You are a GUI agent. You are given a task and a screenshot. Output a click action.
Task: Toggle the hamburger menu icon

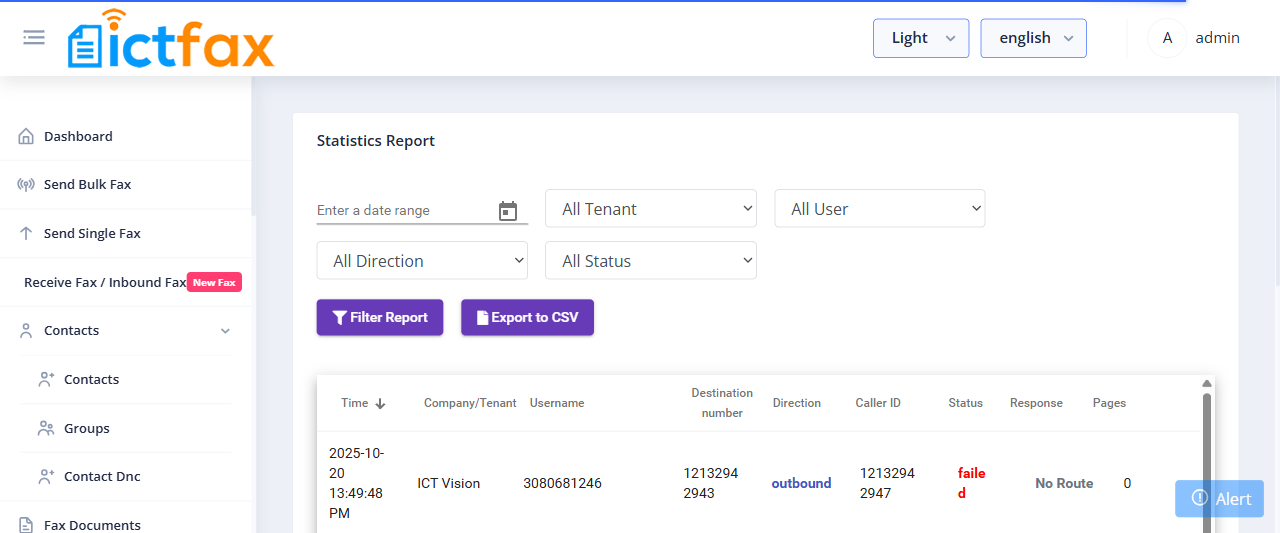(34, 37)
